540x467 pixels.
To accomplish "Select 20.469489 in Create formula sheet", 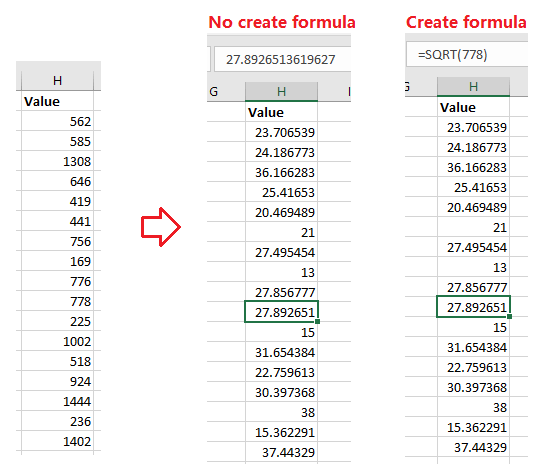I will coord(474,207).
